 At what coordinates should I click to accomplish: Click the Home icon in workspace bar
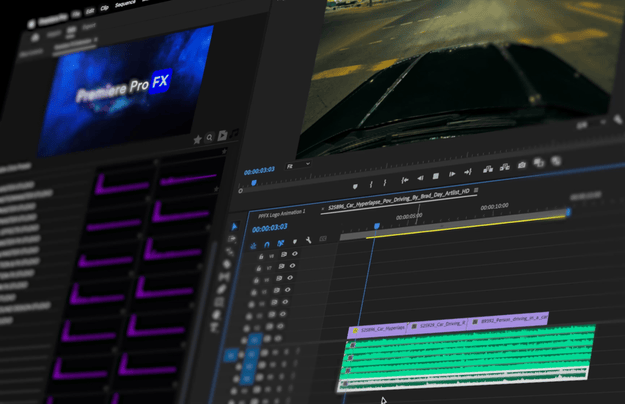pyautogui.click(x=35, y=37)
